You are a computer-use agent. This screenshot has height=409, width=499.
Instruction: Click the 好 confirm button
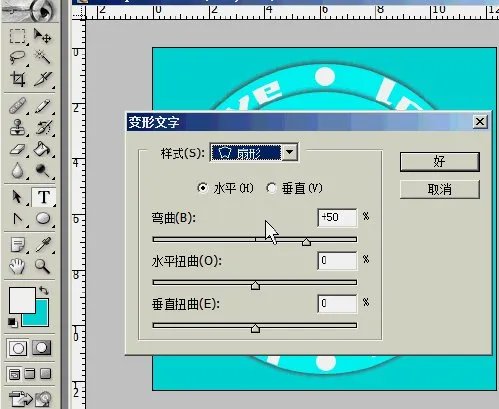(440, 162)
